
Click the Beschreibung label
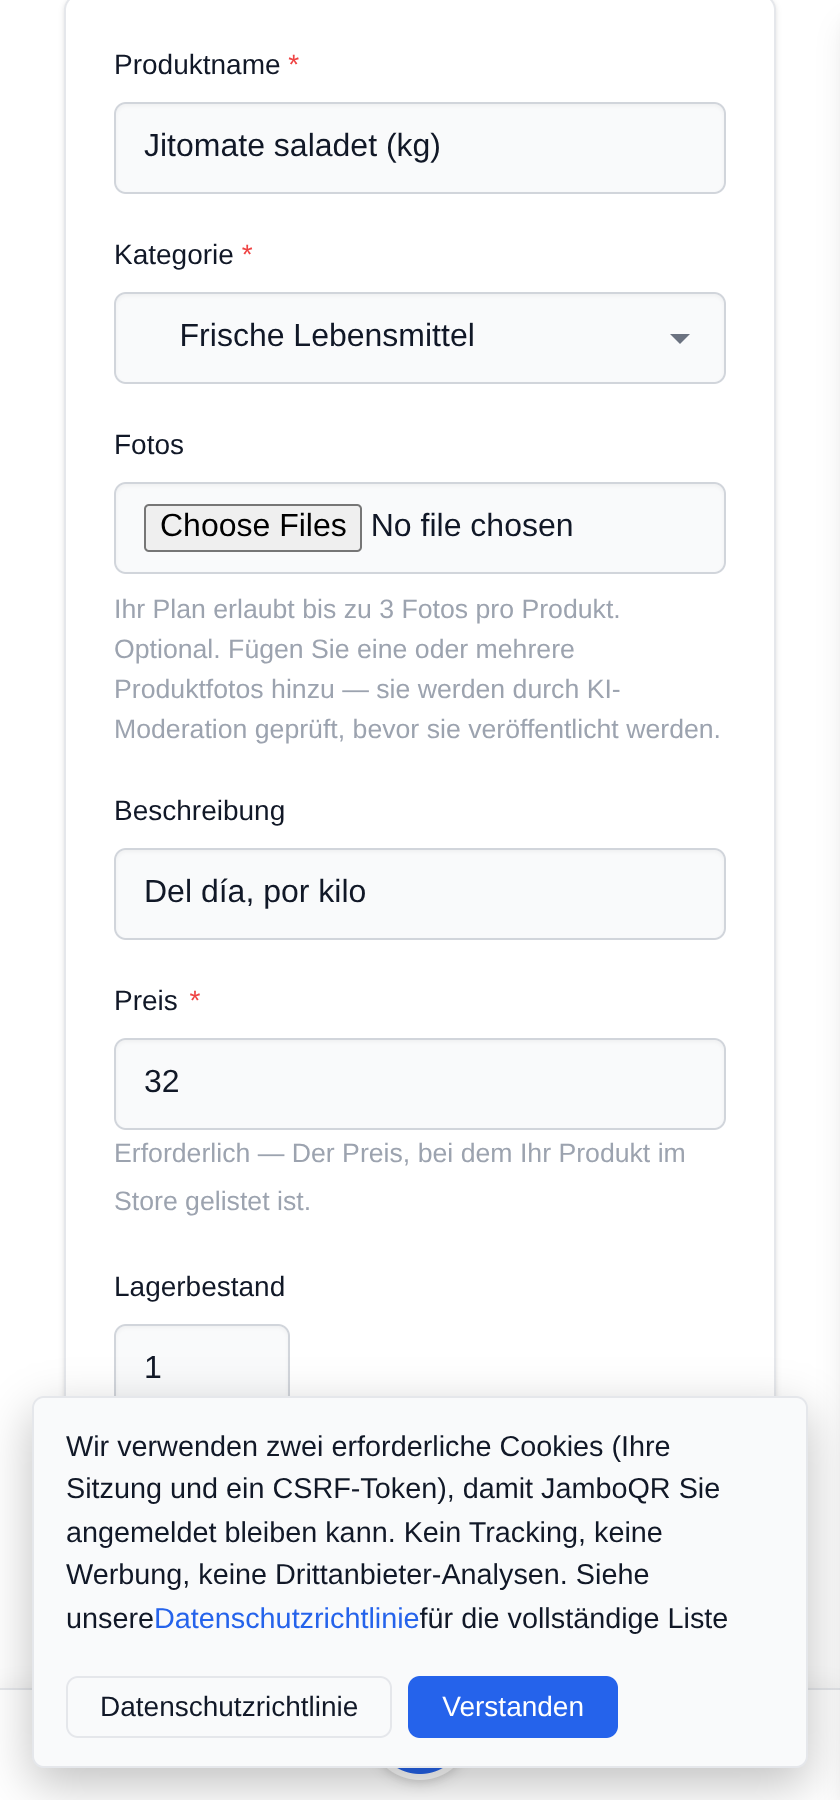[200, 811]
